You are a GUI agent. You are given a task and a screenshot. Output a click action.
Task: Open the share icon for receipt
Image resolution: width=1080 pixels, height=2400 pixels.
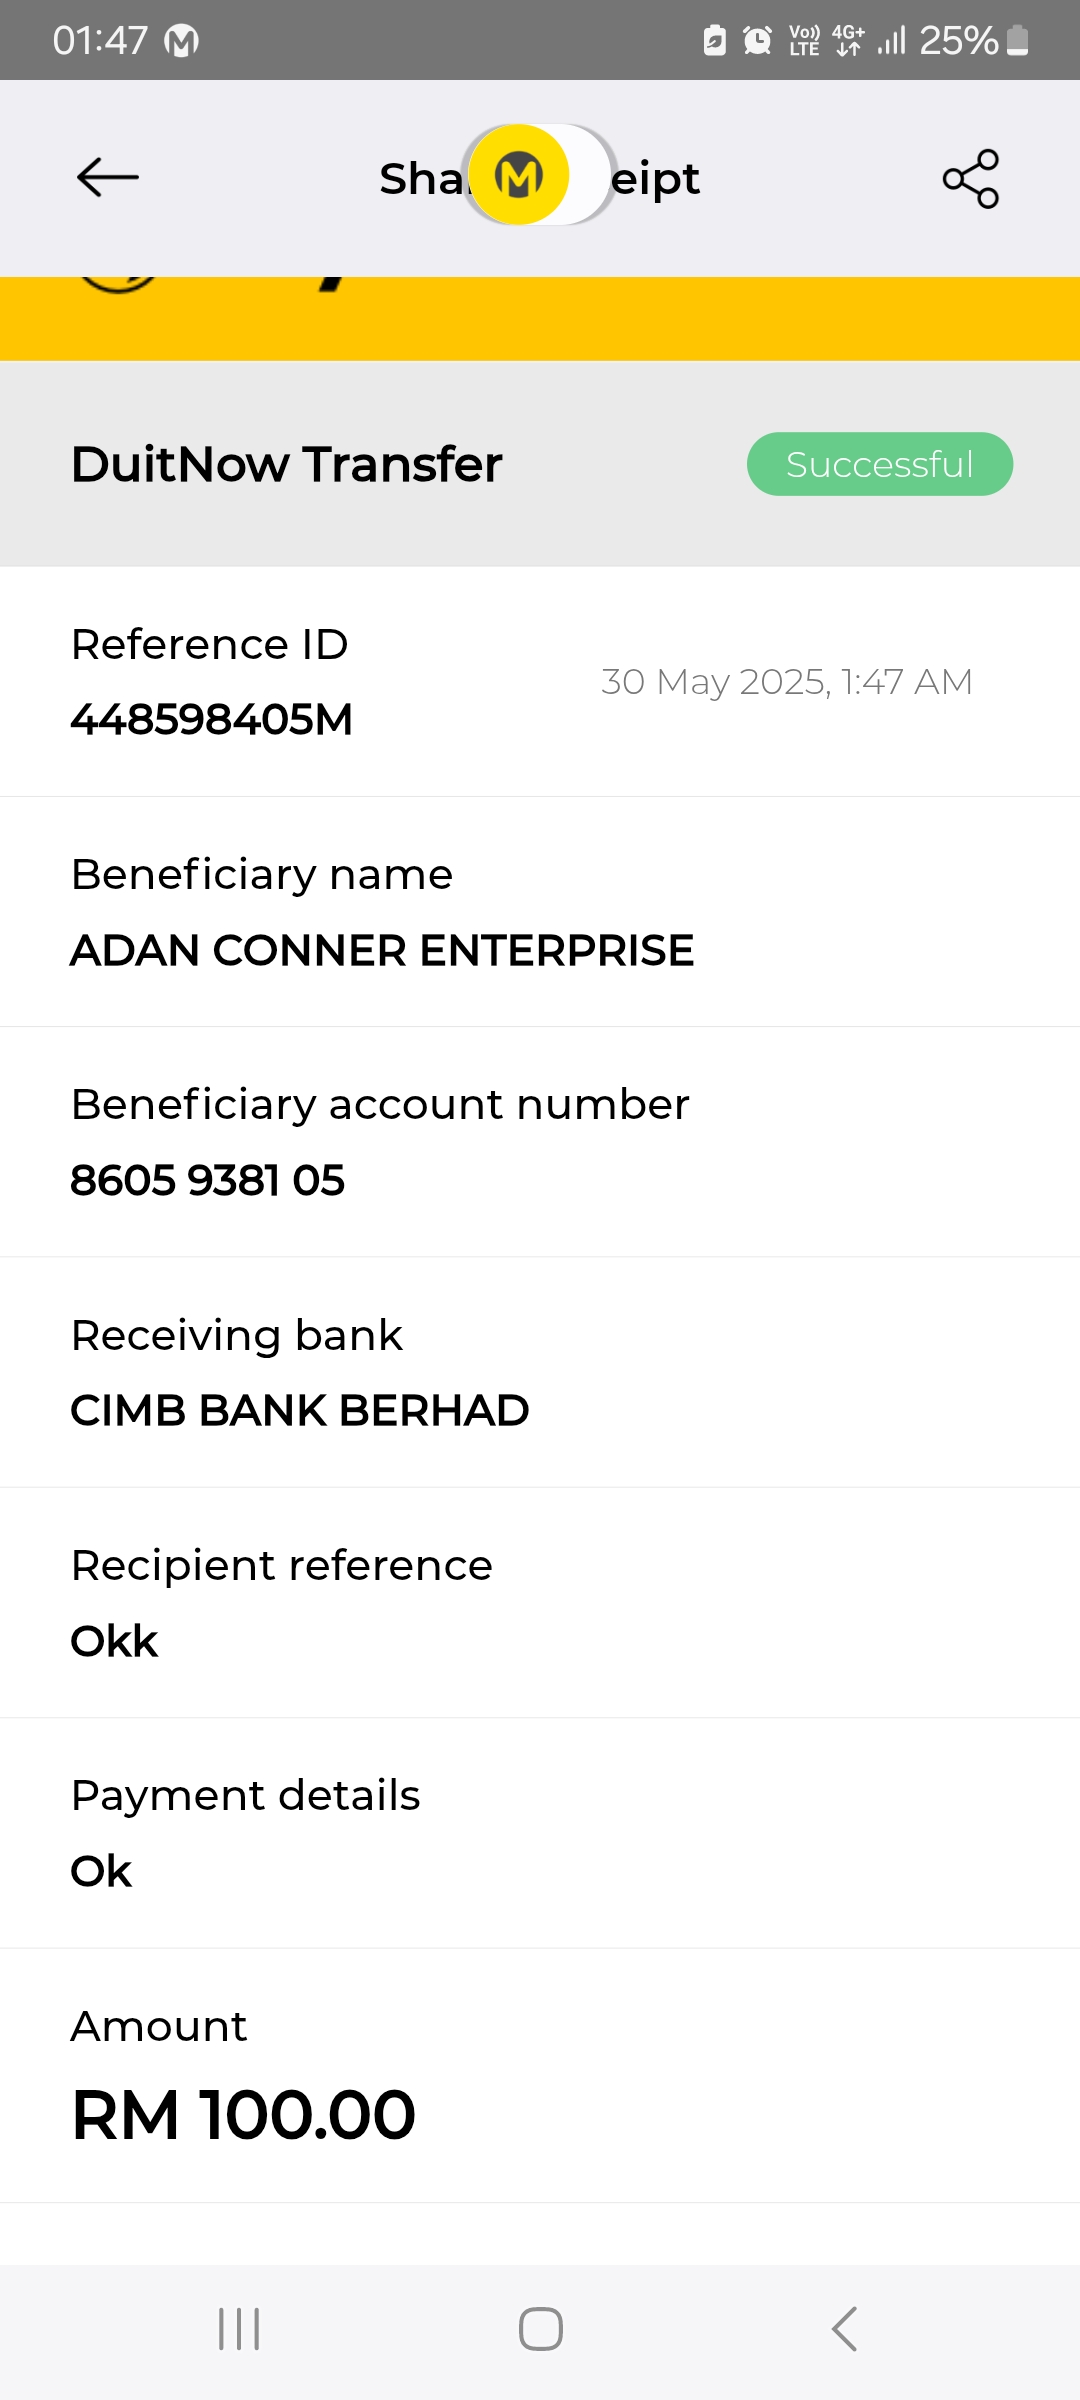tap(971, 178)
